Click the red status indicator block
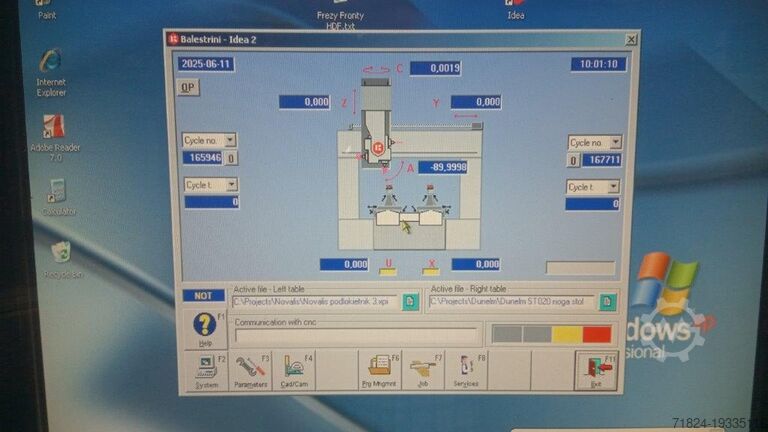Image resolution: width=768 pixels, height=432 pixels. 597,334
